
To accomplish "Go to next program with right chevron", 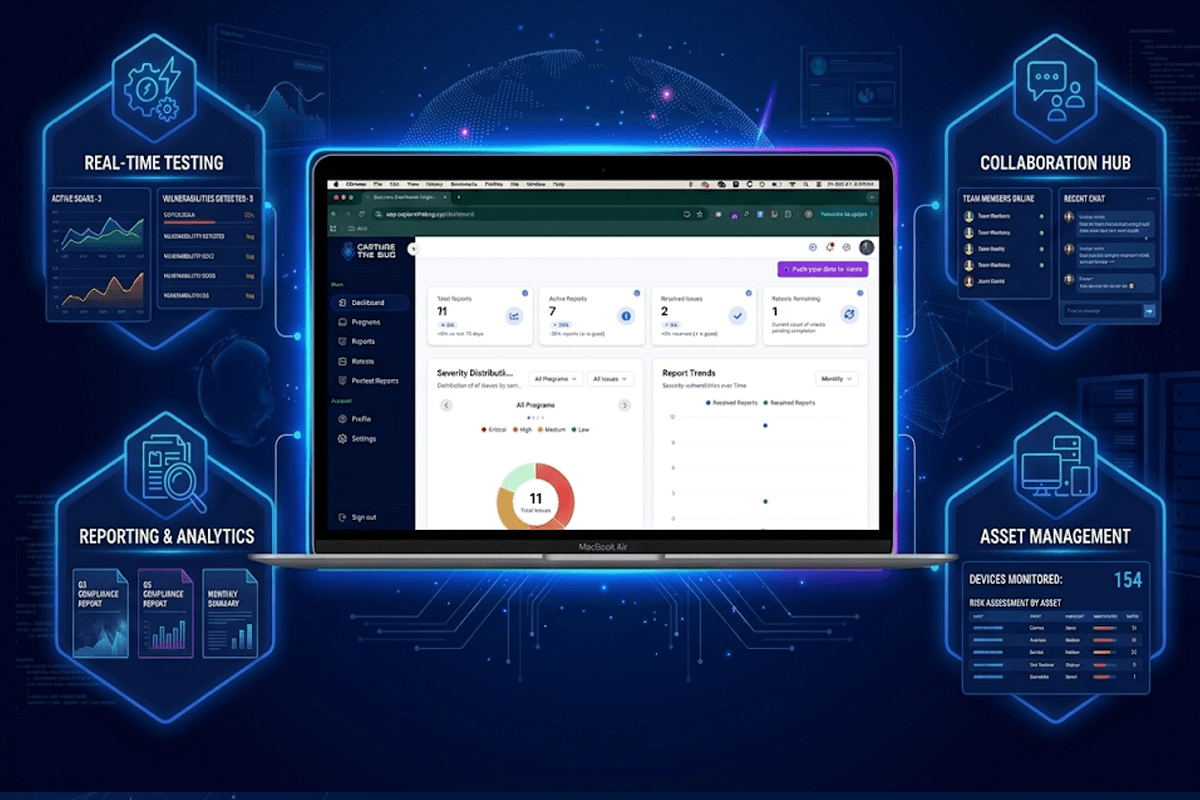I will 624,405.
